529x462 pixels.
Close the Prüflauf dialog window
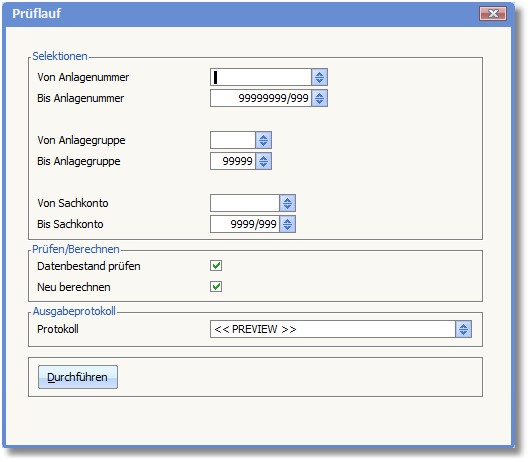(493, 13)
